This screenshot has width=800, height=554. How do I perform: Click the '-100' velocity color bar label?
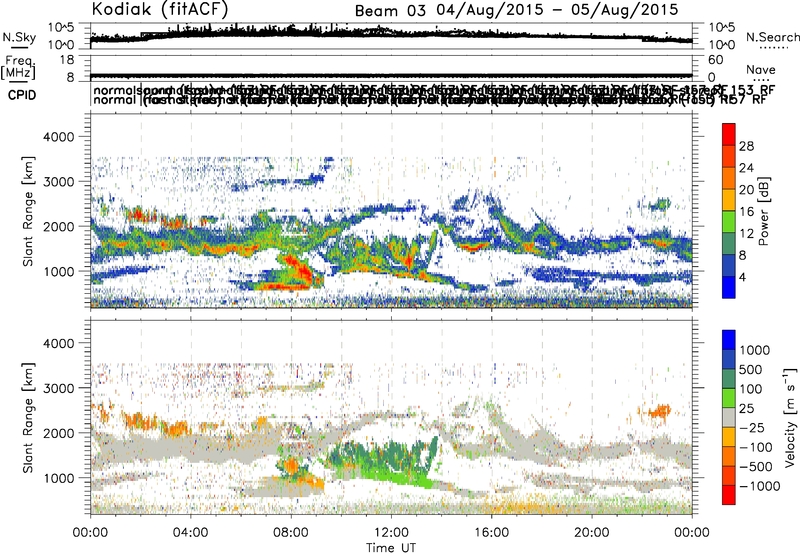coord(756,447)
